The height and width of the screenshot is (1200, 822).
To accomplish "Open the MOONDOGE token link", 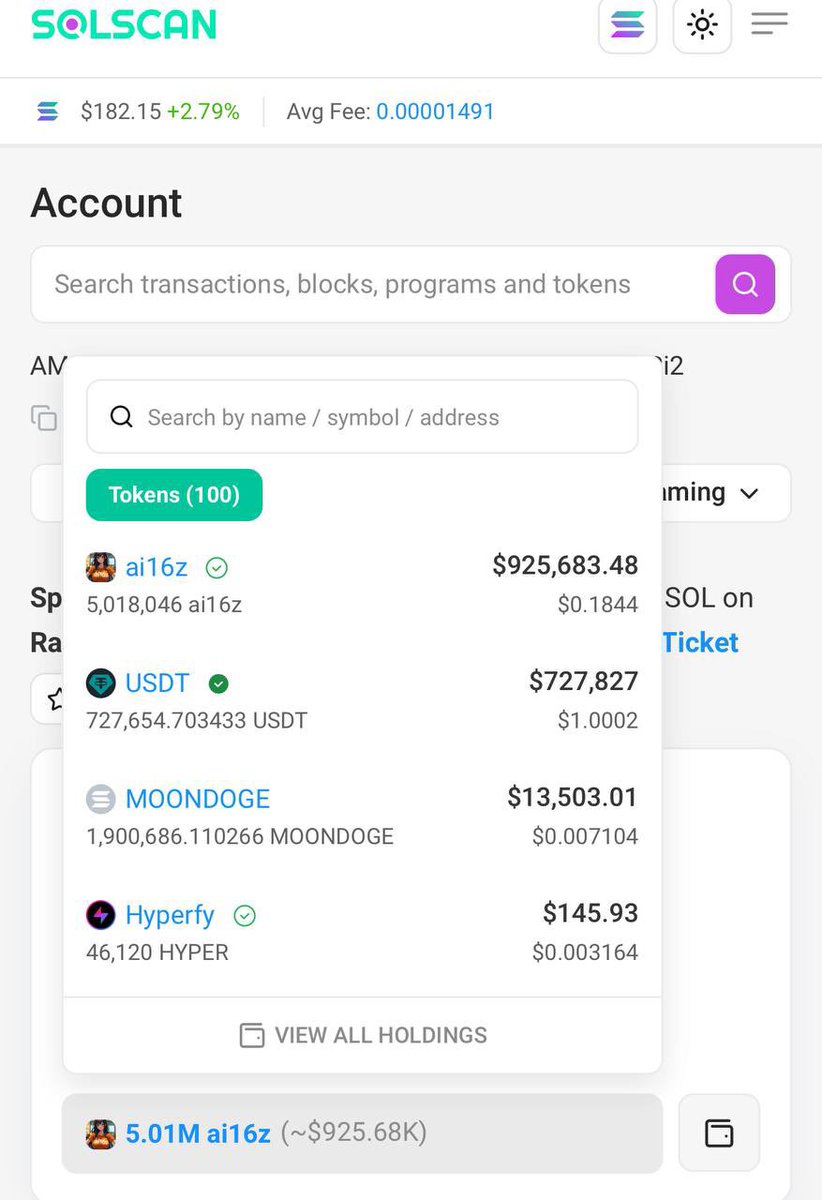I will pos(198,800).
